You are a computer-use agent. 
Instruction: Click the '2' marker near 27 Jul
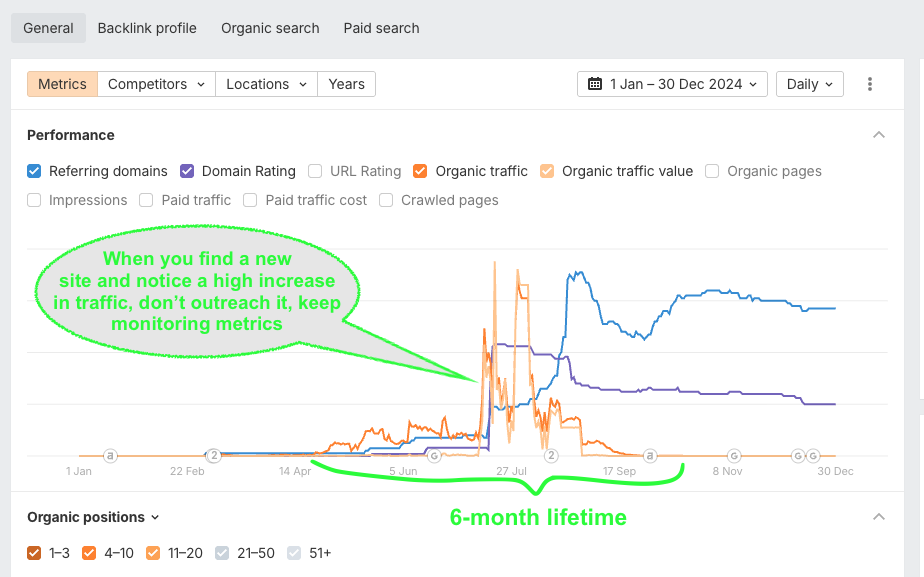click(551, 455)
